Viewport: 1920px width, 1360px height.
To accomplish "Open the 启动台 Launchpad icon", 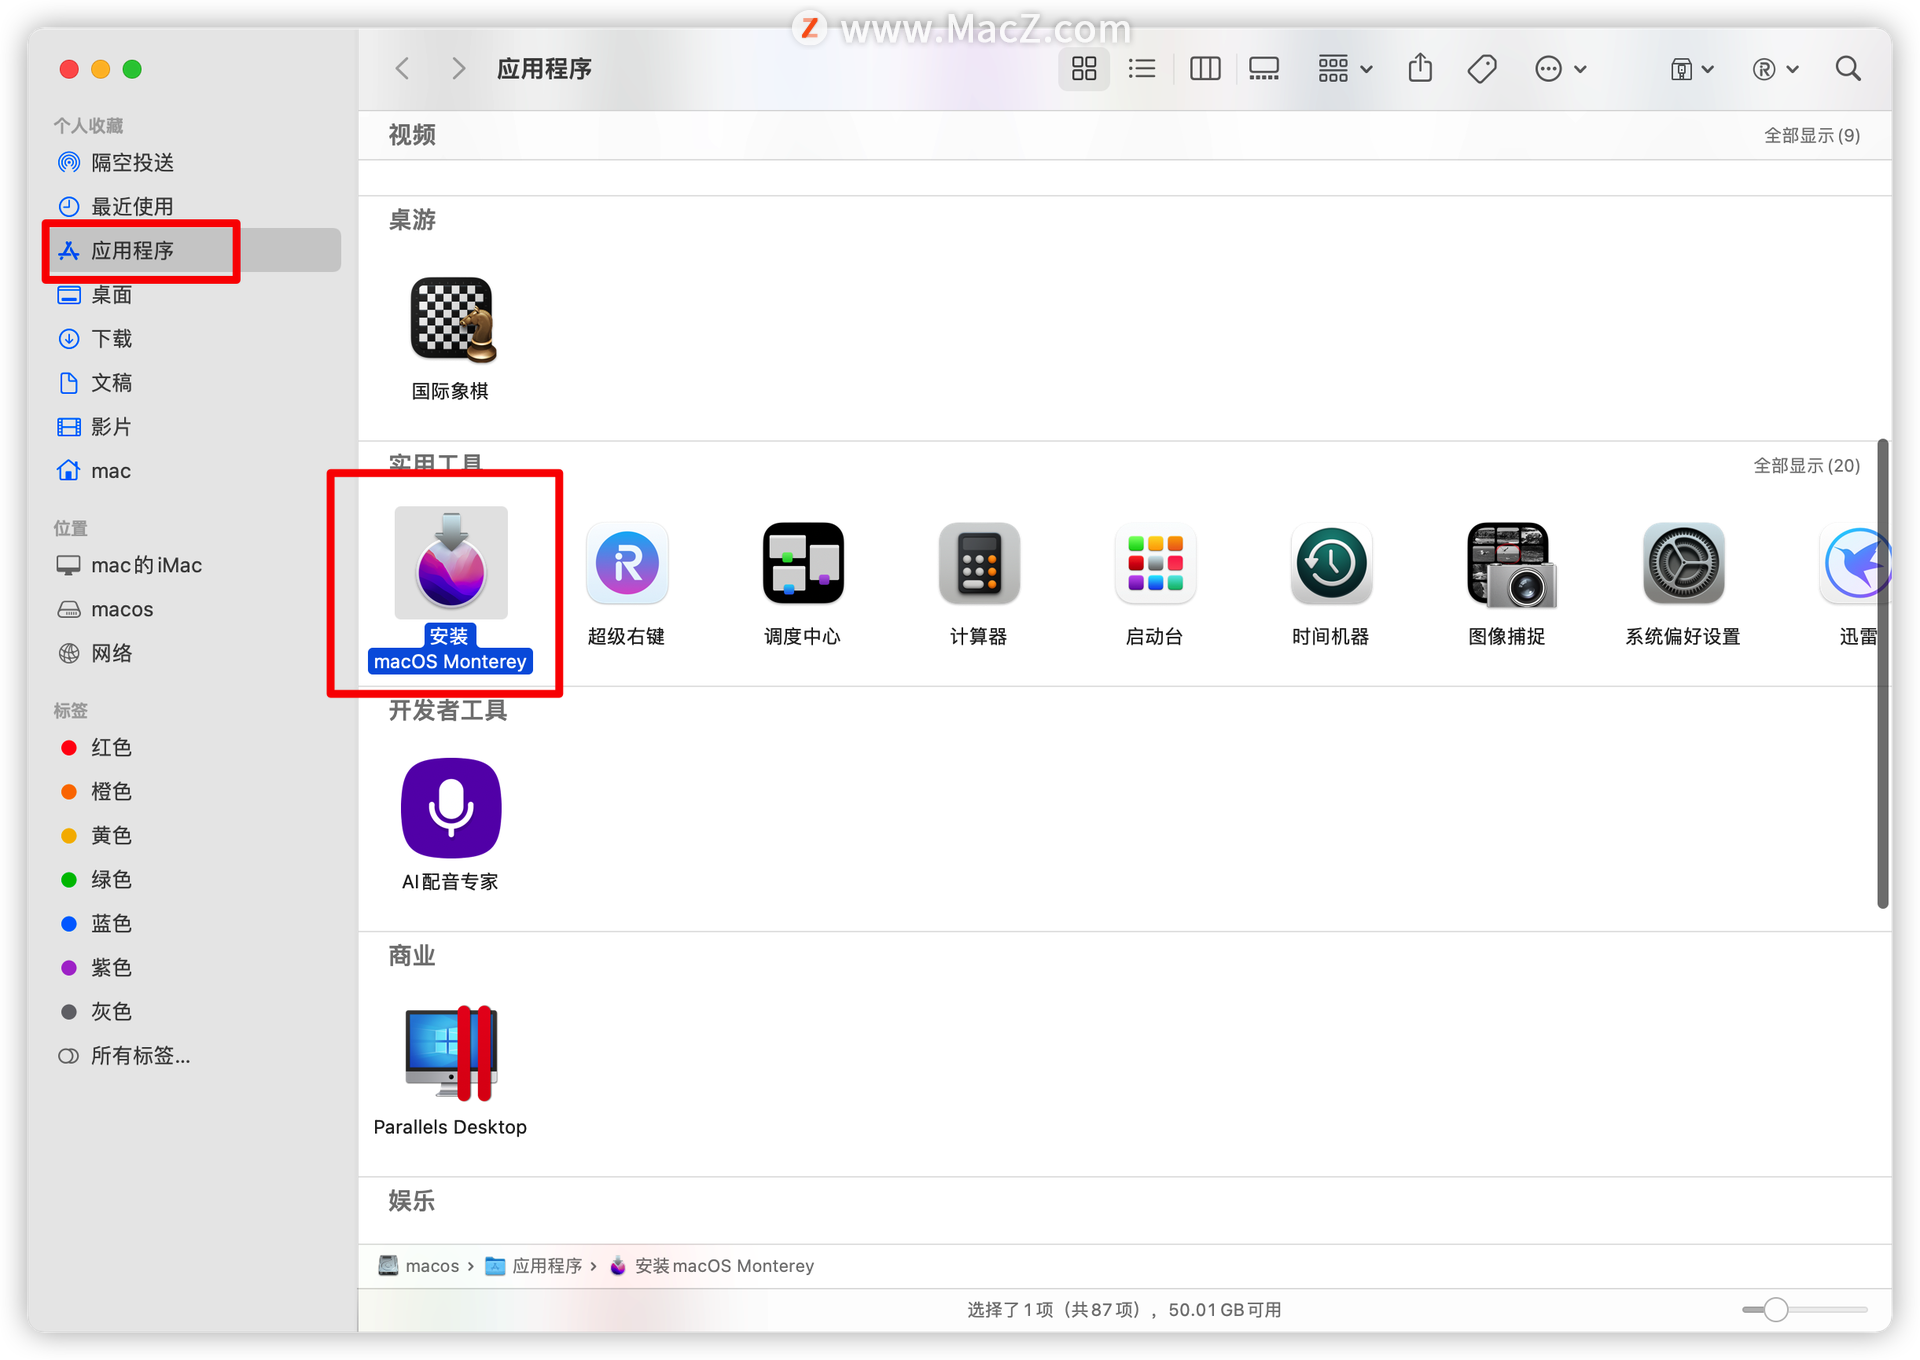I will point(1155,563).
